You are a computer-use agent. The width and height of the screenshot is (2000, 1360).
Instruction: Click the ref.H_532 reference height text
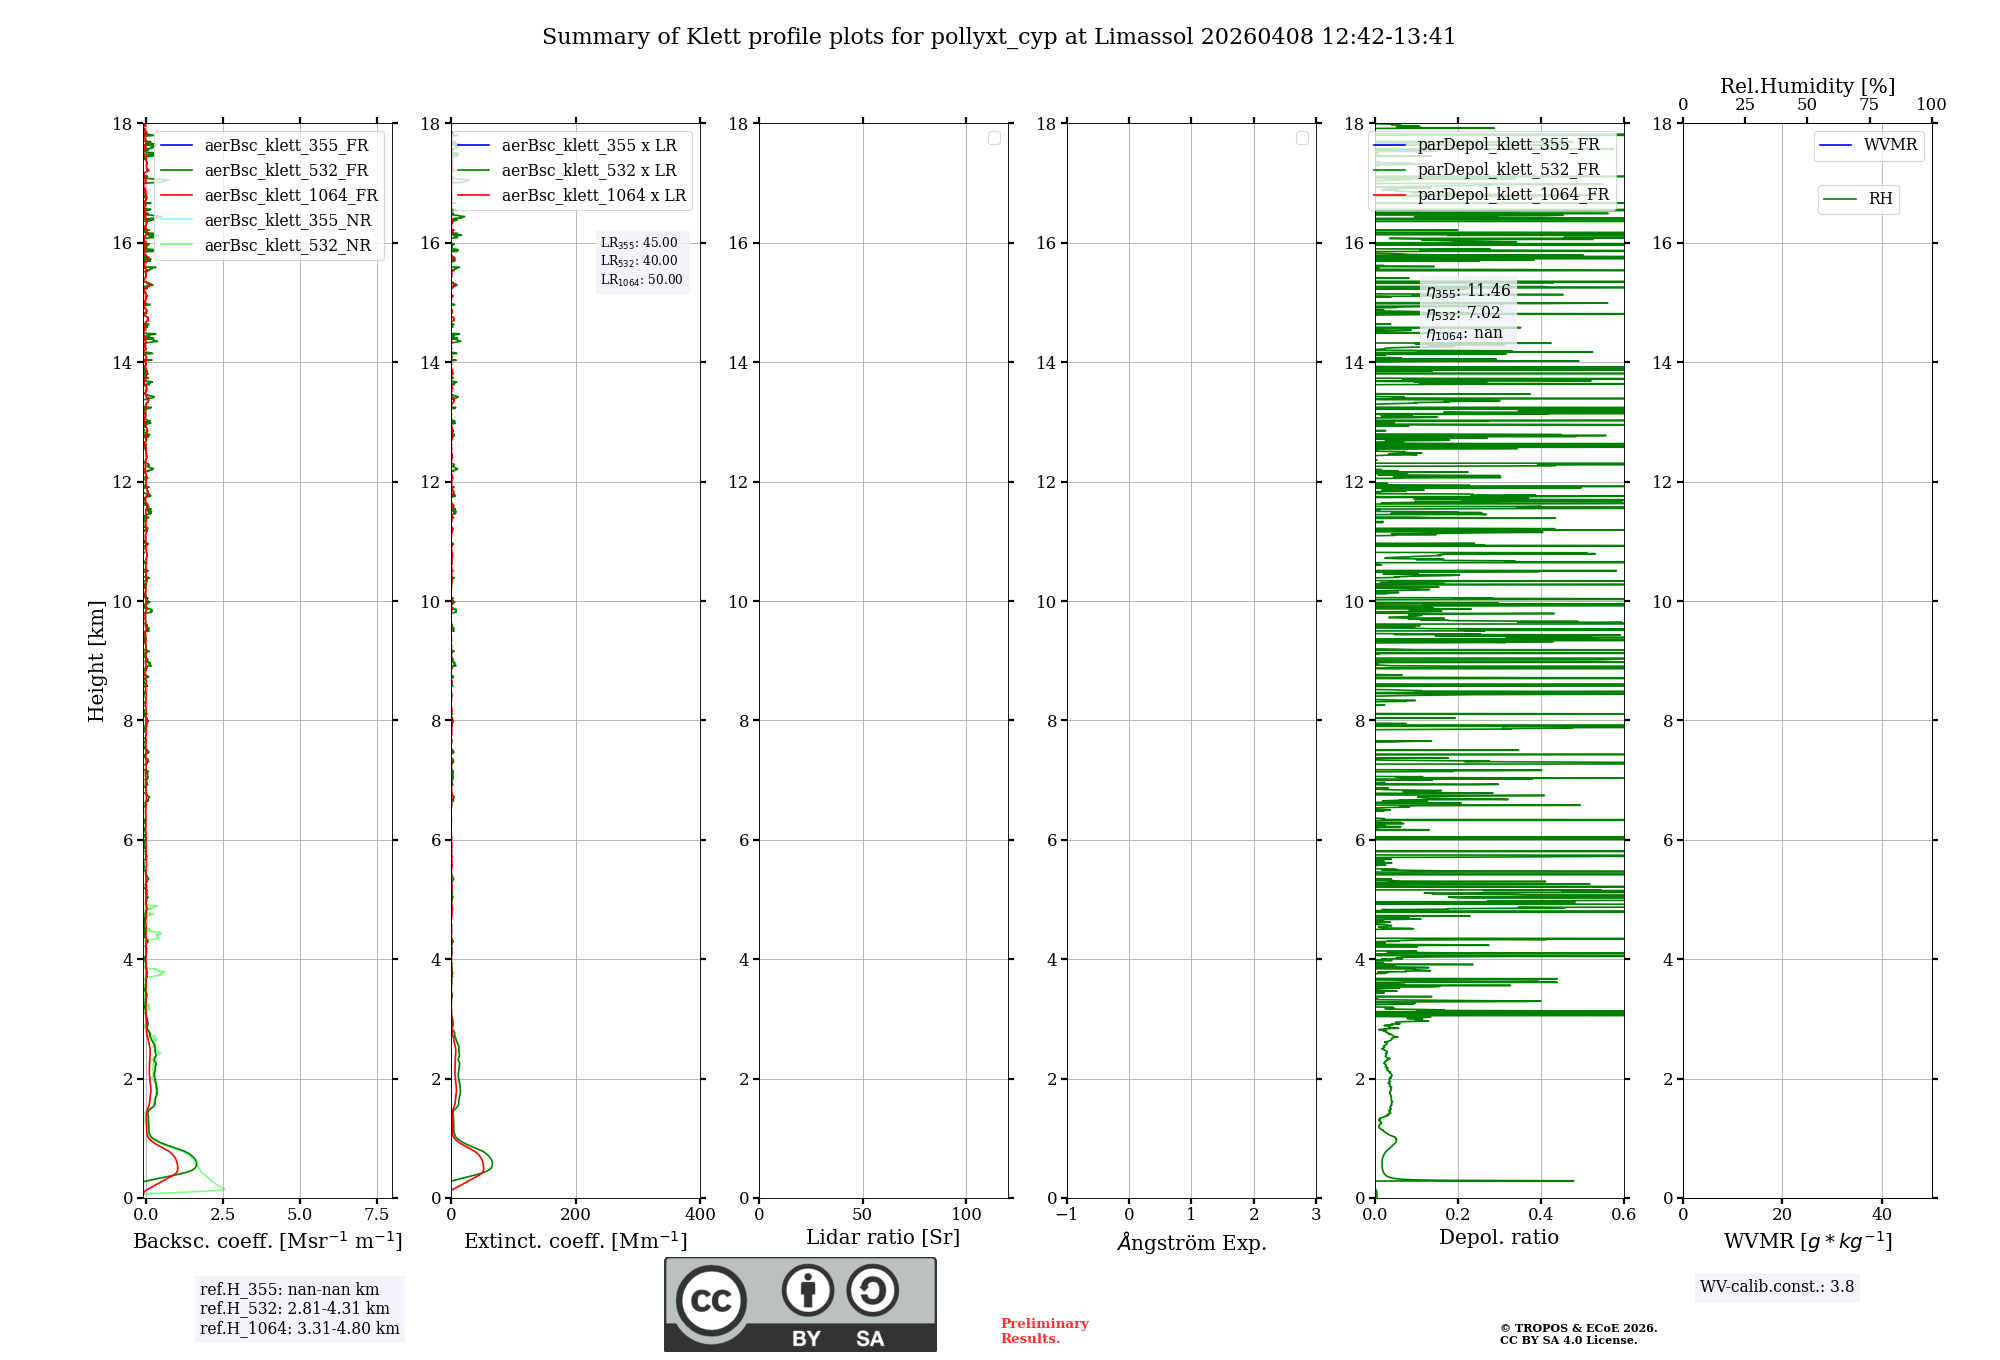tap(295, 1308)
